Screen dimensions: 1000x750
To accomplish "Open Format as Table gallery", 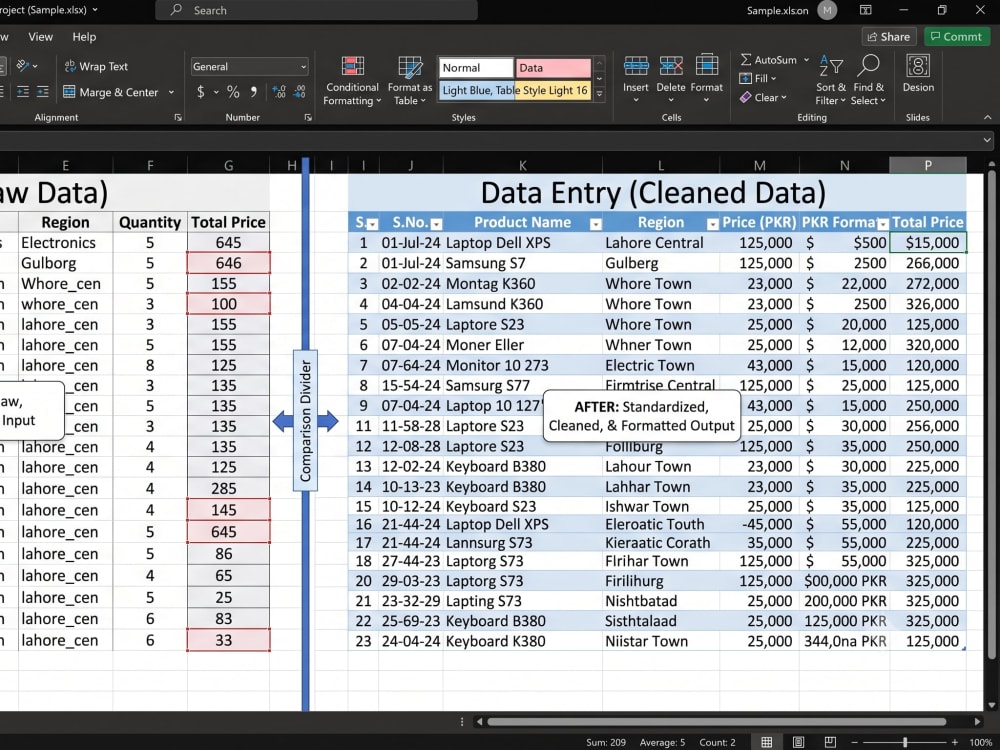I will pyautogui.click(x=409, y=80).
